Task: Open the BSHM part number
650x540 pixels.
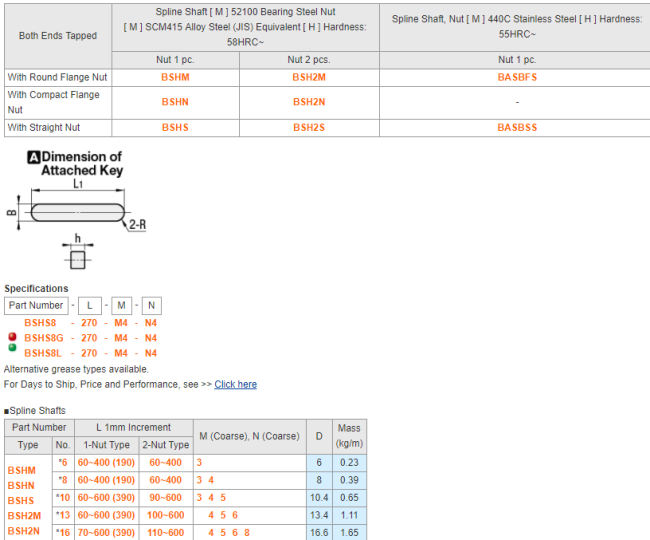Action: 175,76
